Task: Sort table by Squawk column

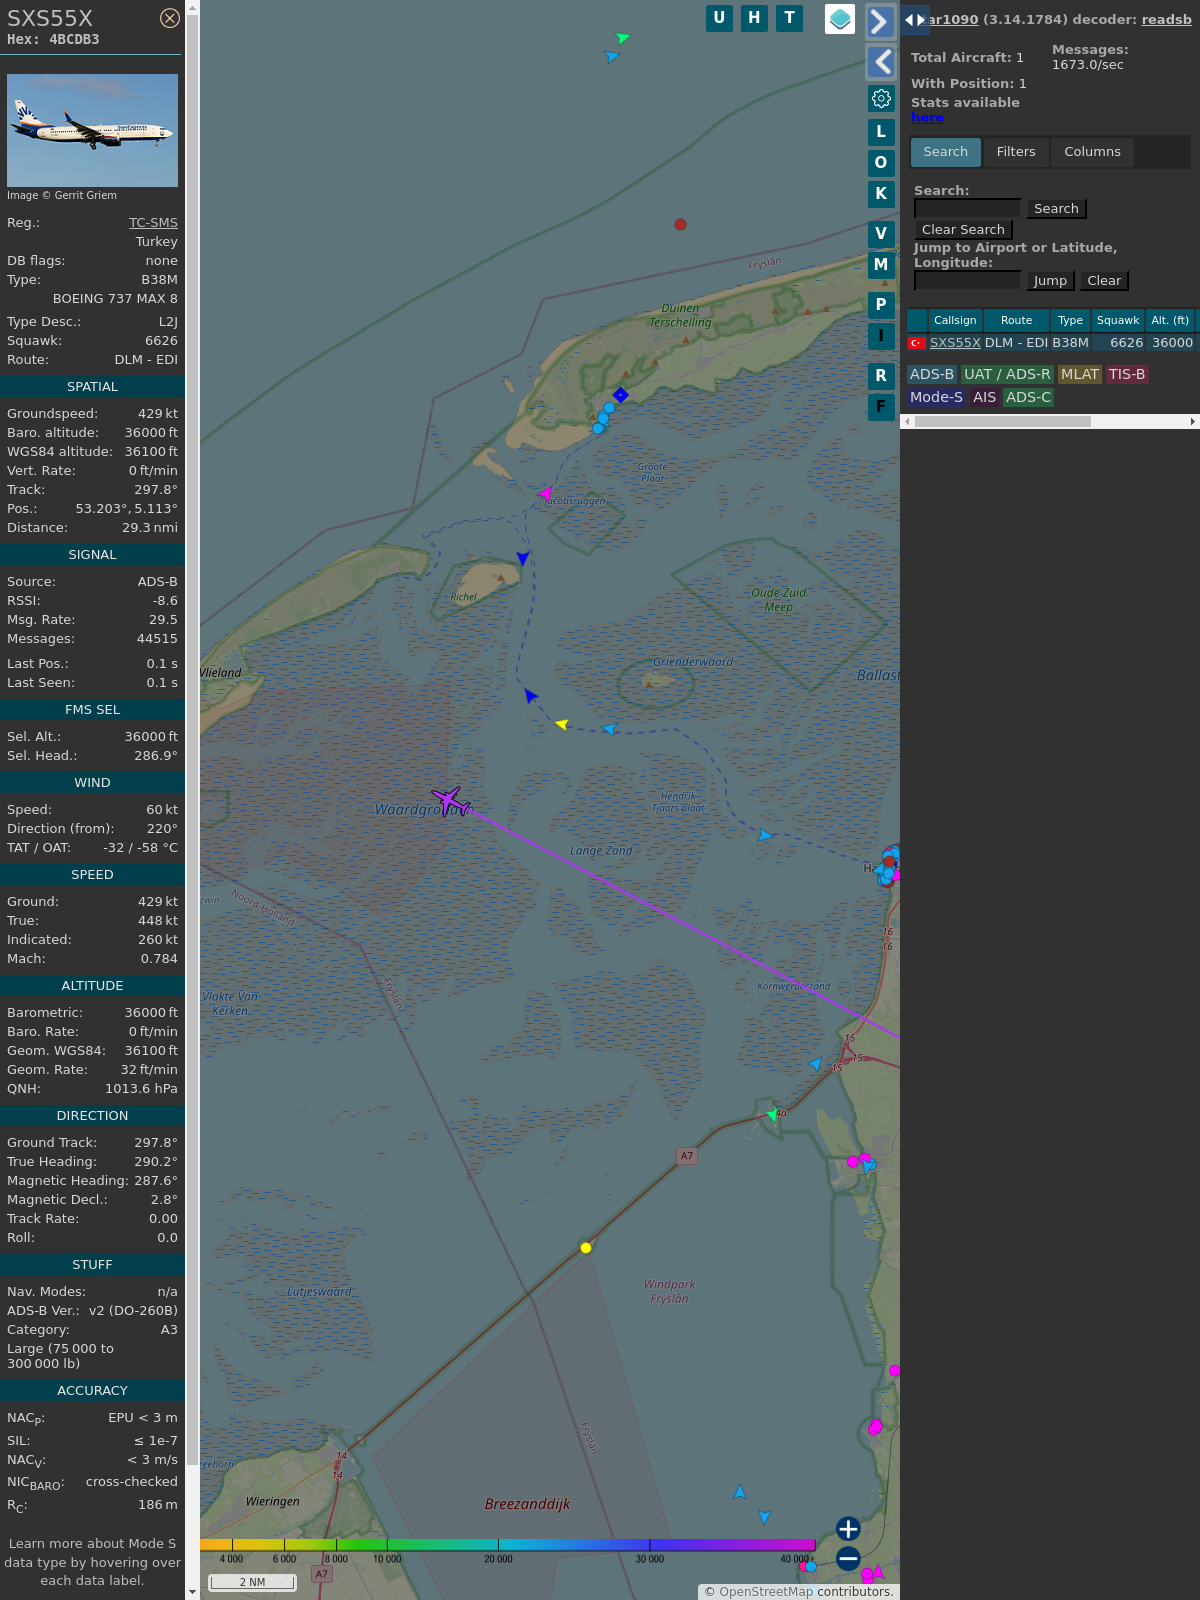Action: [x=1118, y=321]
